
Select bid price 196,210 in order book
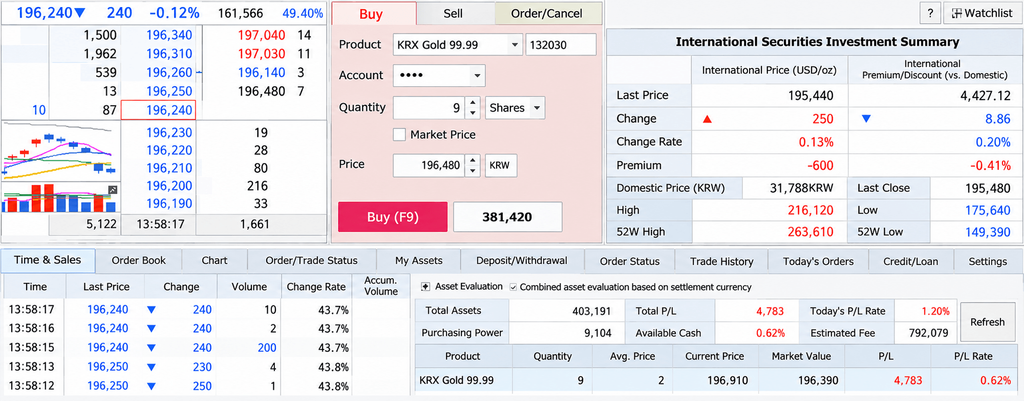pos(168,168)
